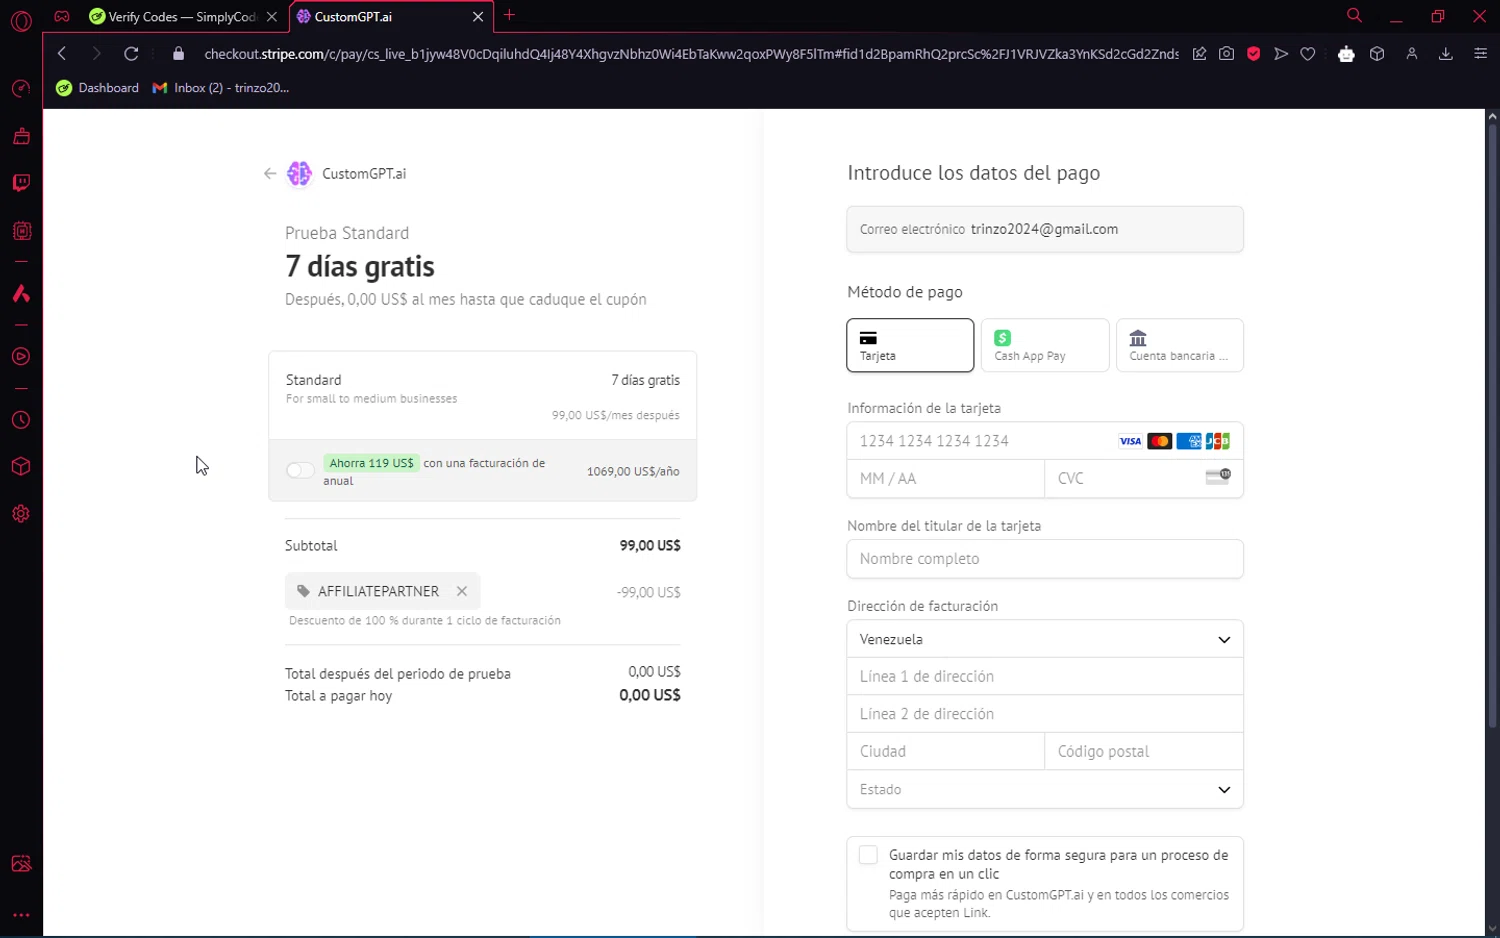Click the address bar URL
Viewport: 1500px width, 938px height.
click(690, 54)
